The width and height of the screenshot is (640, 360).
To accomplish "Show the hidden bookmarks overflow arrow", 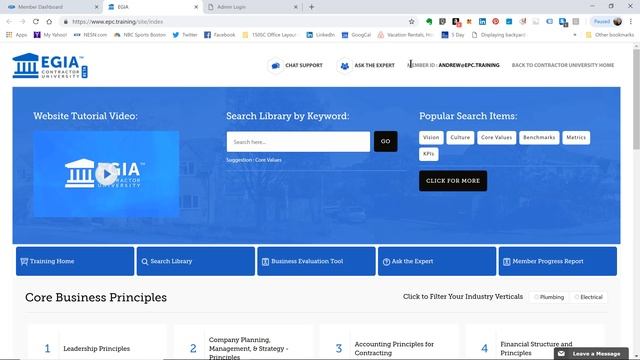I will tap(575, 35).
